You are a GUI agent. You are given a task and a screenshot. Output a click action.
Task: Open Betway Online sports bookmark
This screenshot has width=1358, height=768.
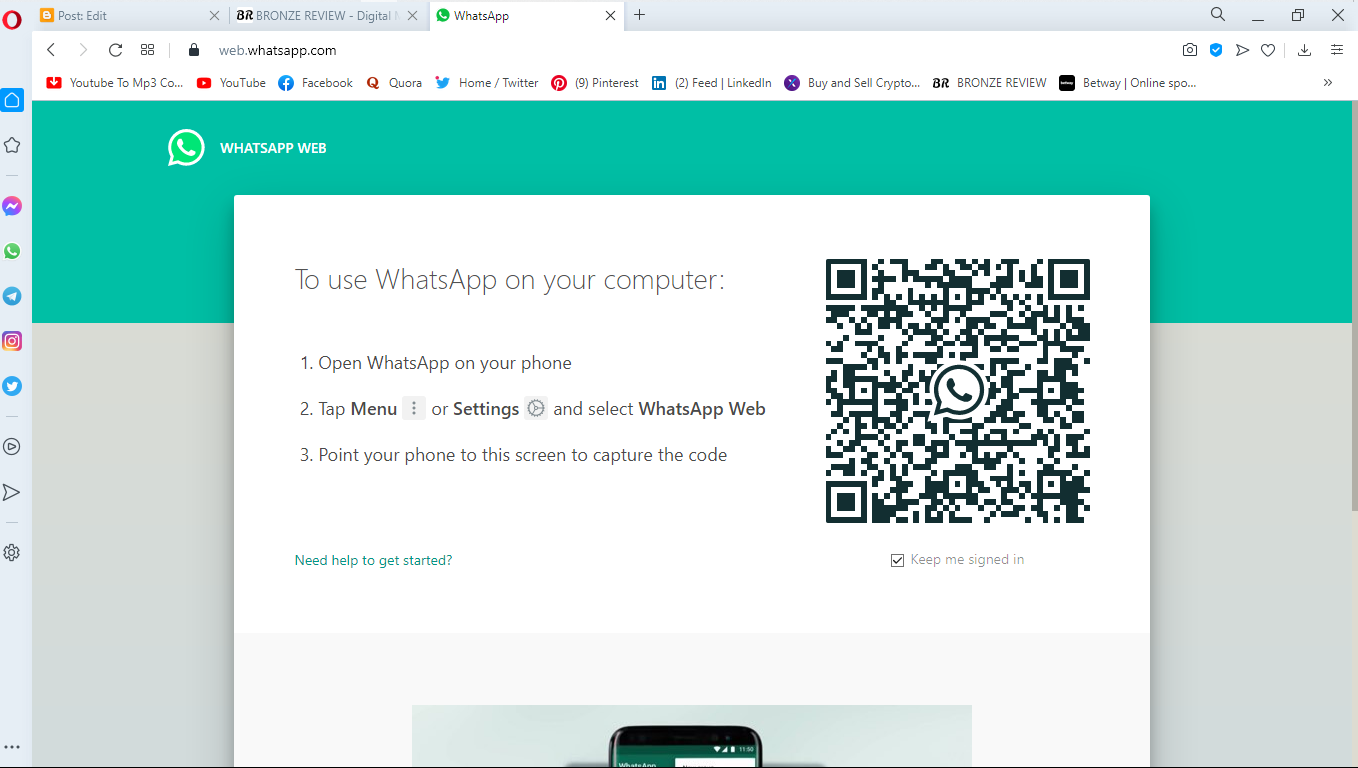(1128, 83)
